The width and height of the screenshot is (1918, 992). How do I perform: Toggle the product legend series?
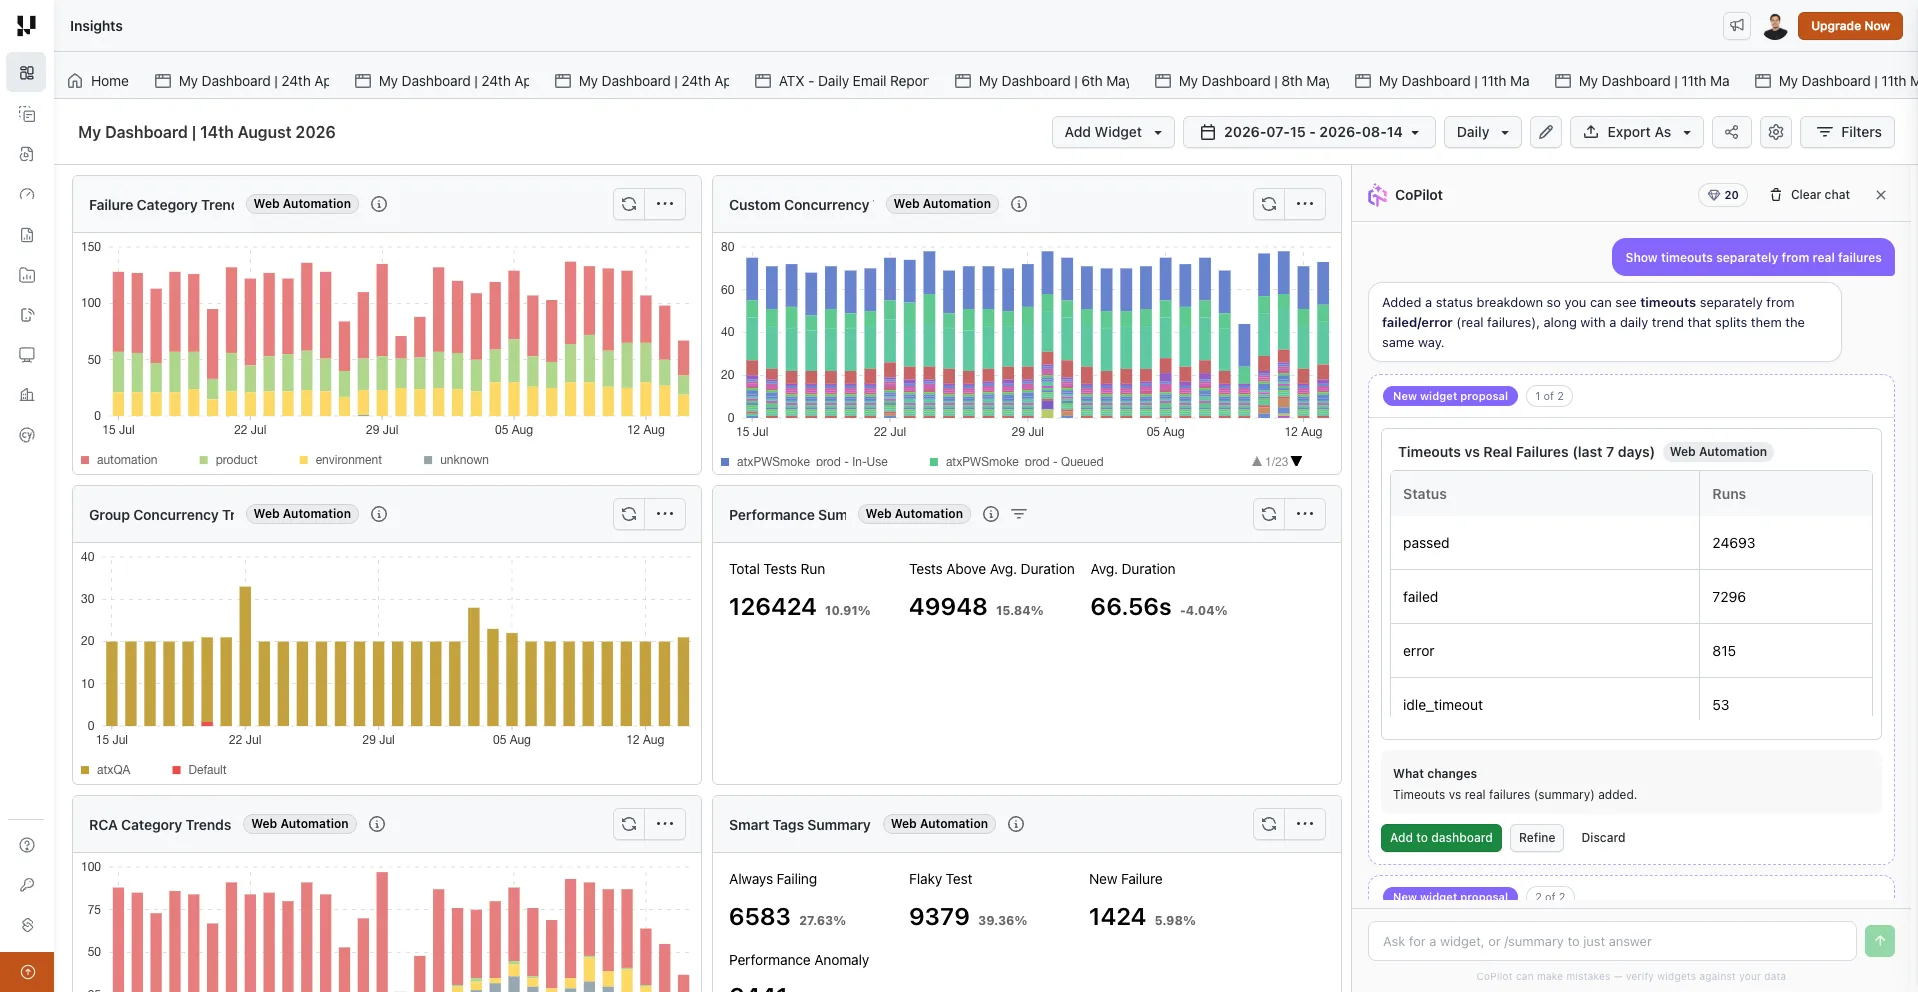pos(228,460)
